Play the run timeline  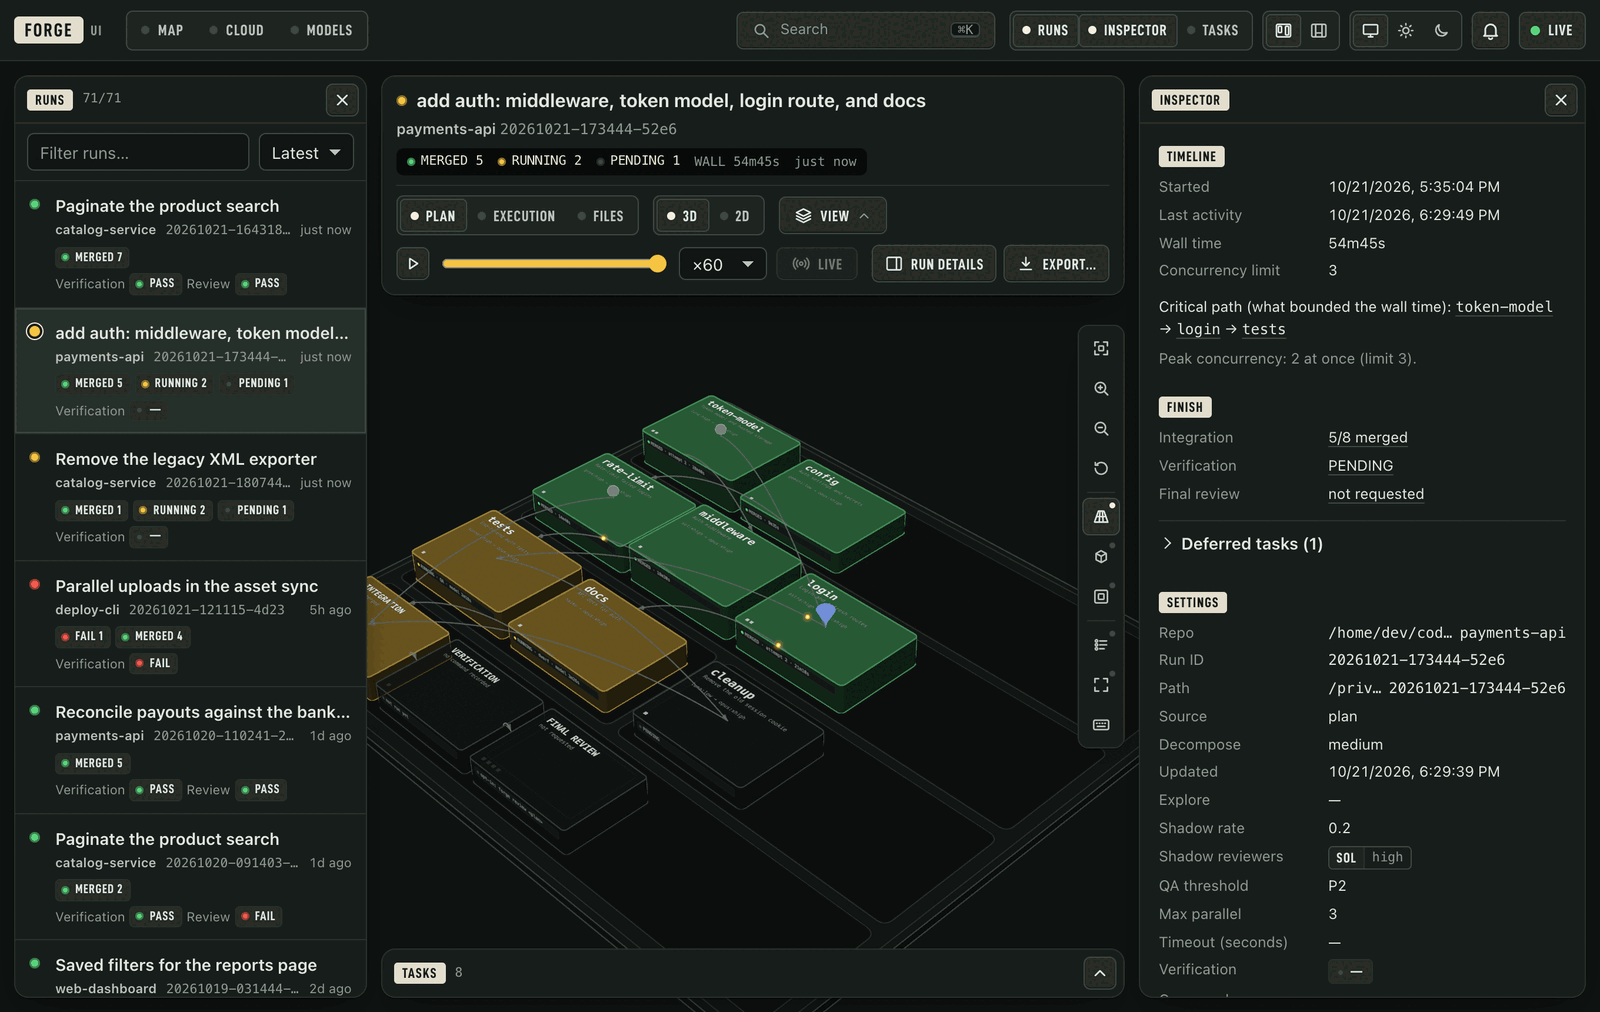tap(413, 264)
